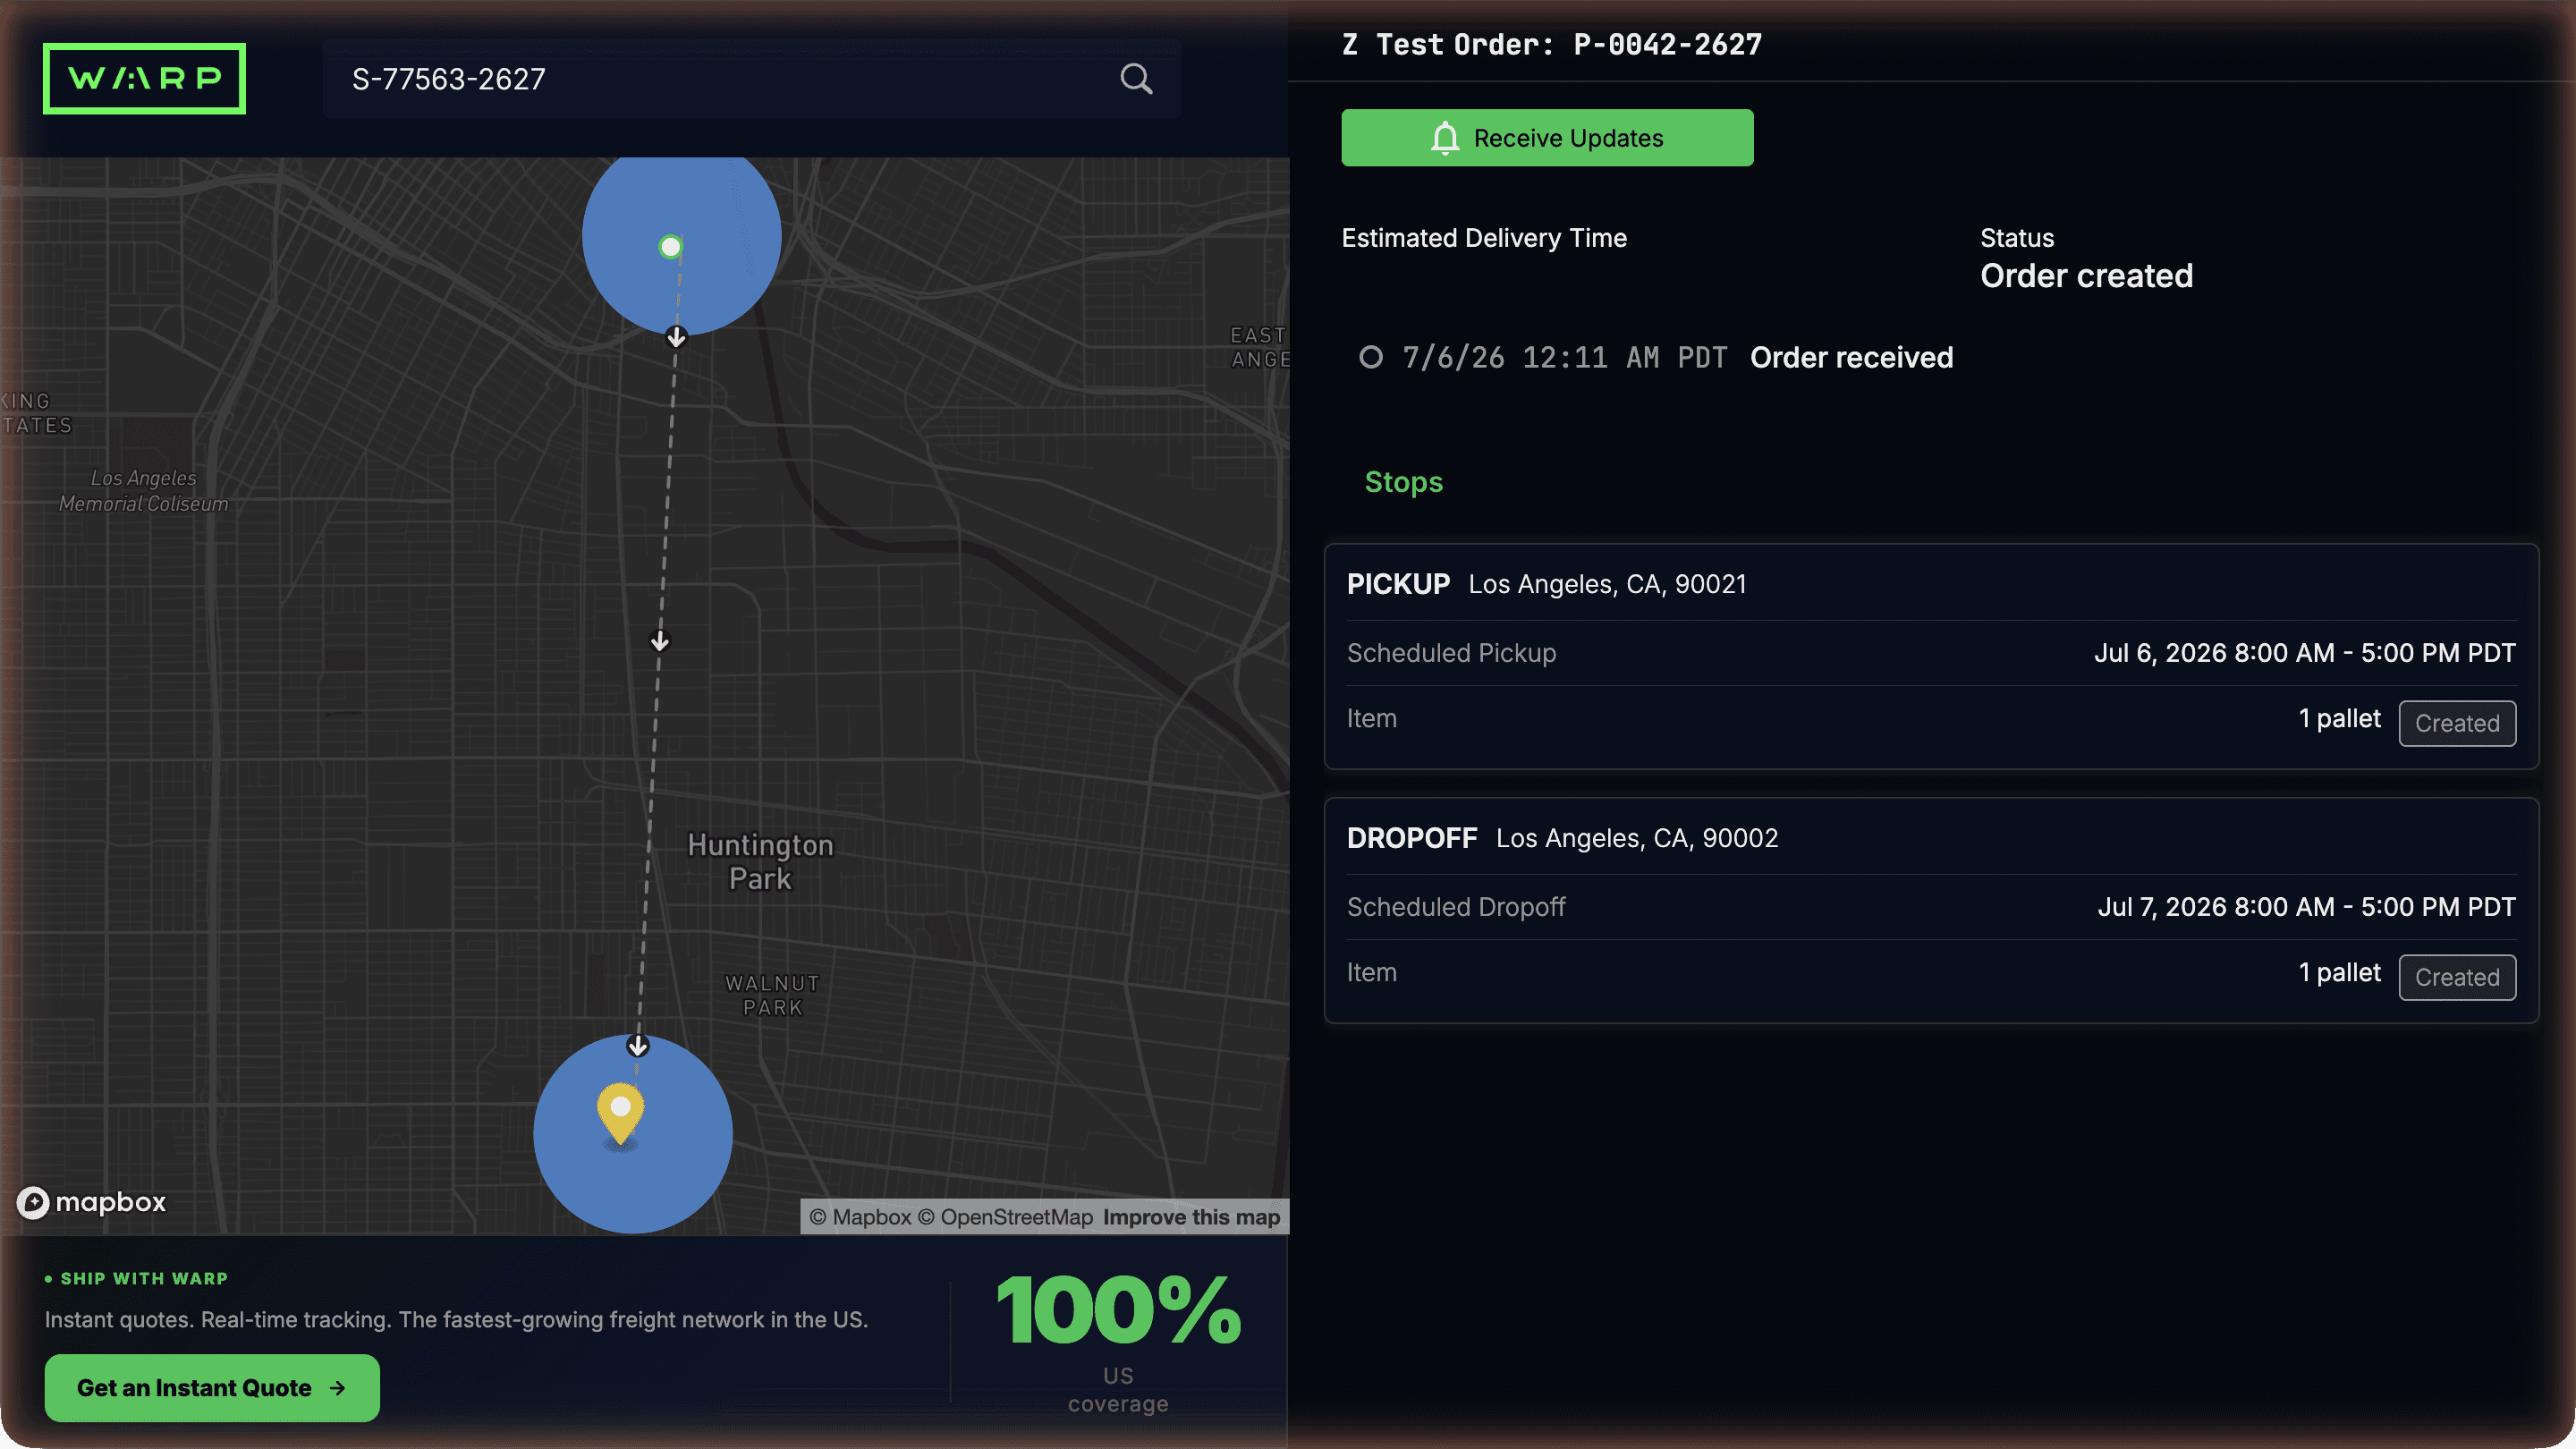Click the arrow on Get an Instant Quote

[x=337, y=1388]
